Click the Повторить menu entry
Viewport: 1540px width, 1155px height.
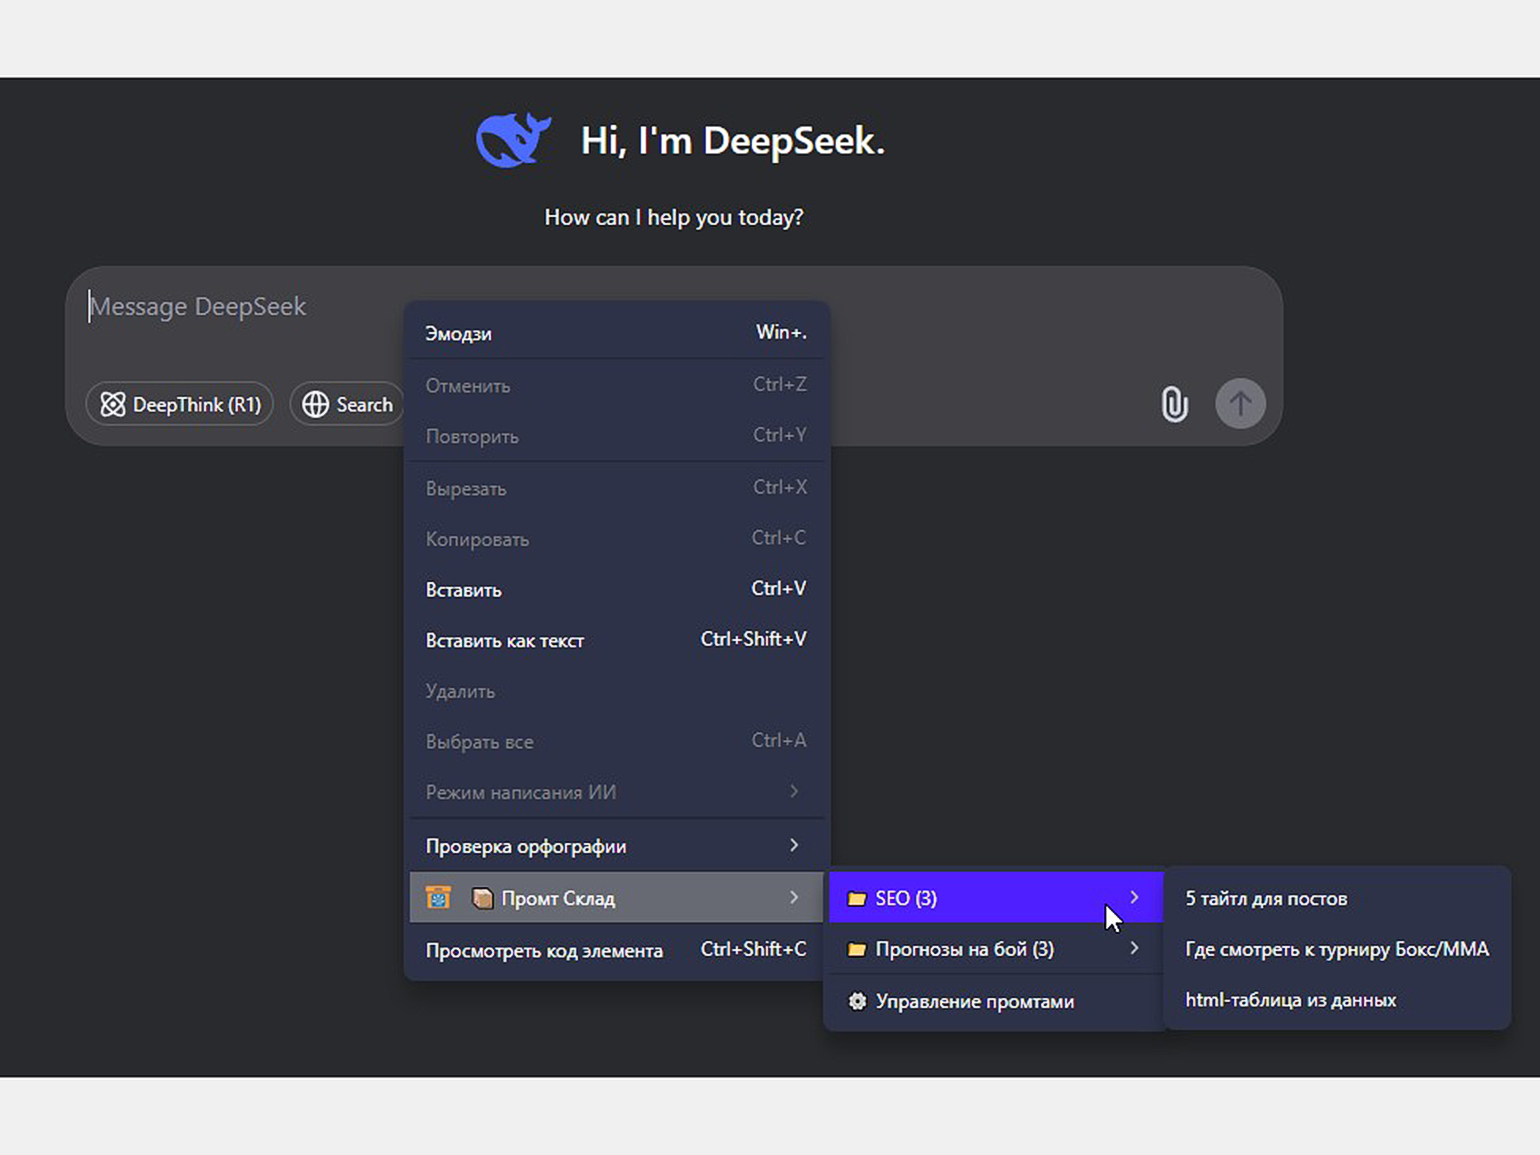coord(616,436)
